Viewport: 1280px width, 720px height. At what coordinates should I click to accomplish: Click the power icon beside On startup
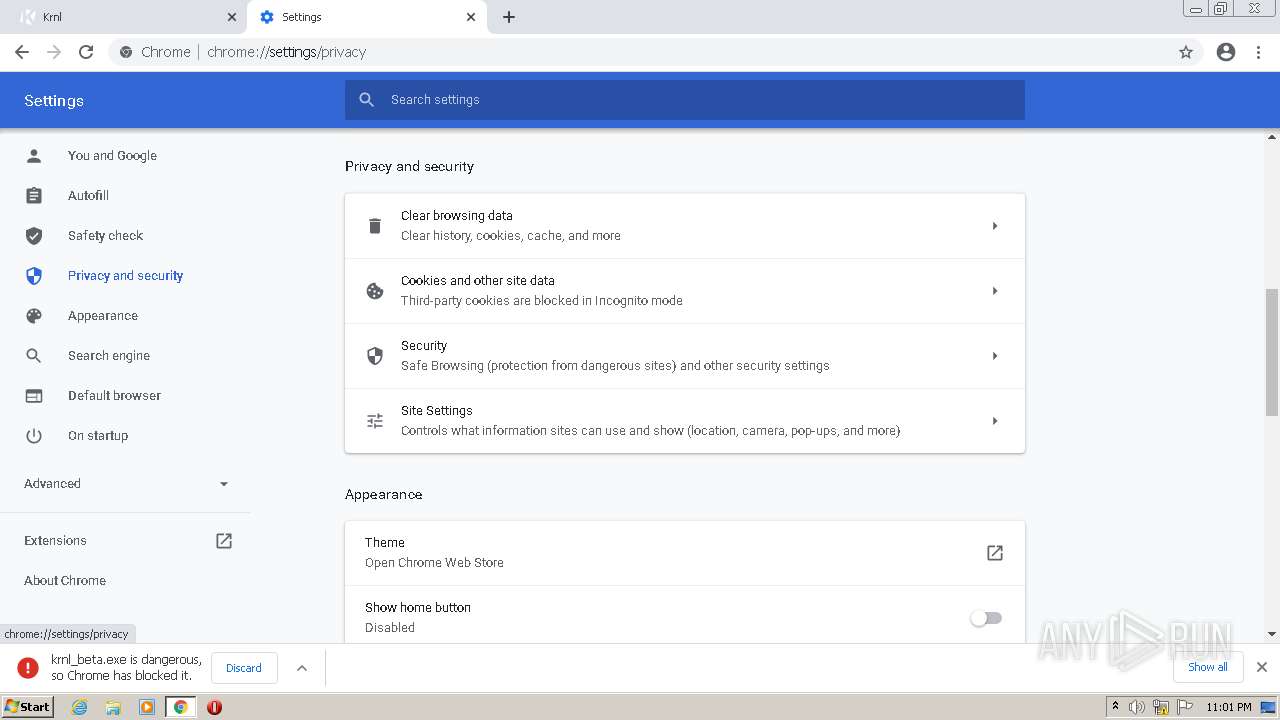click(34, 435)
